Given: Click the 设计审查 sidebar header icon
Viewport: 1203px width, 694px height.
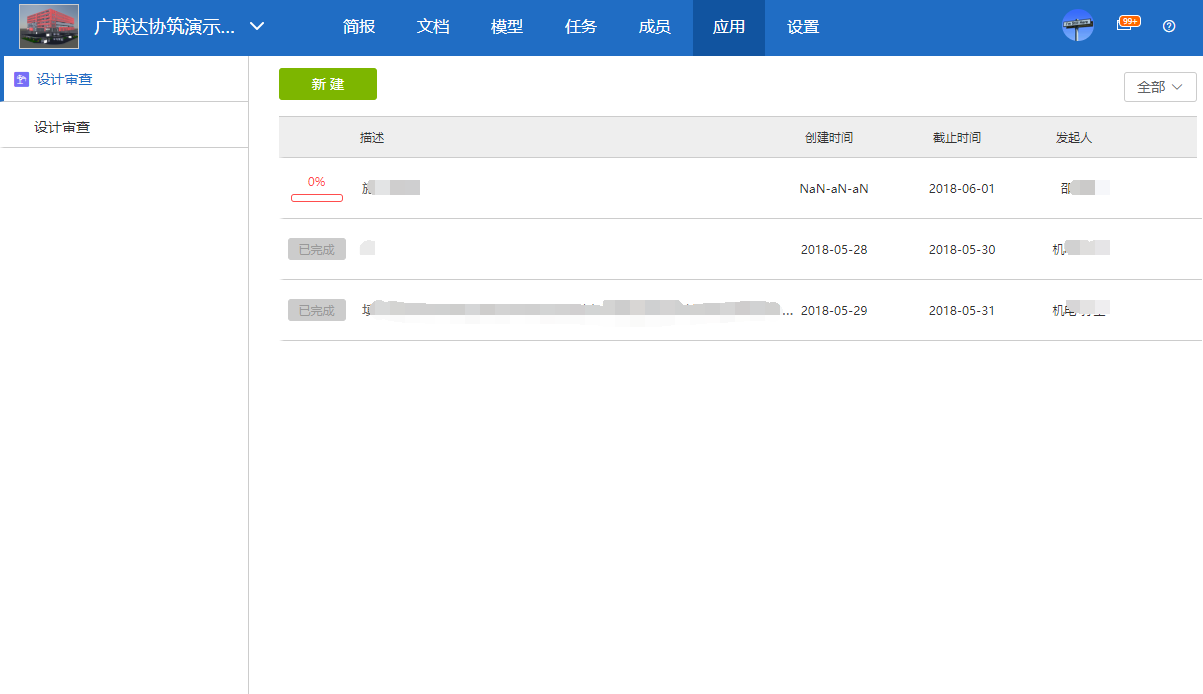Looking at the screenshot, I should (21, 79).
